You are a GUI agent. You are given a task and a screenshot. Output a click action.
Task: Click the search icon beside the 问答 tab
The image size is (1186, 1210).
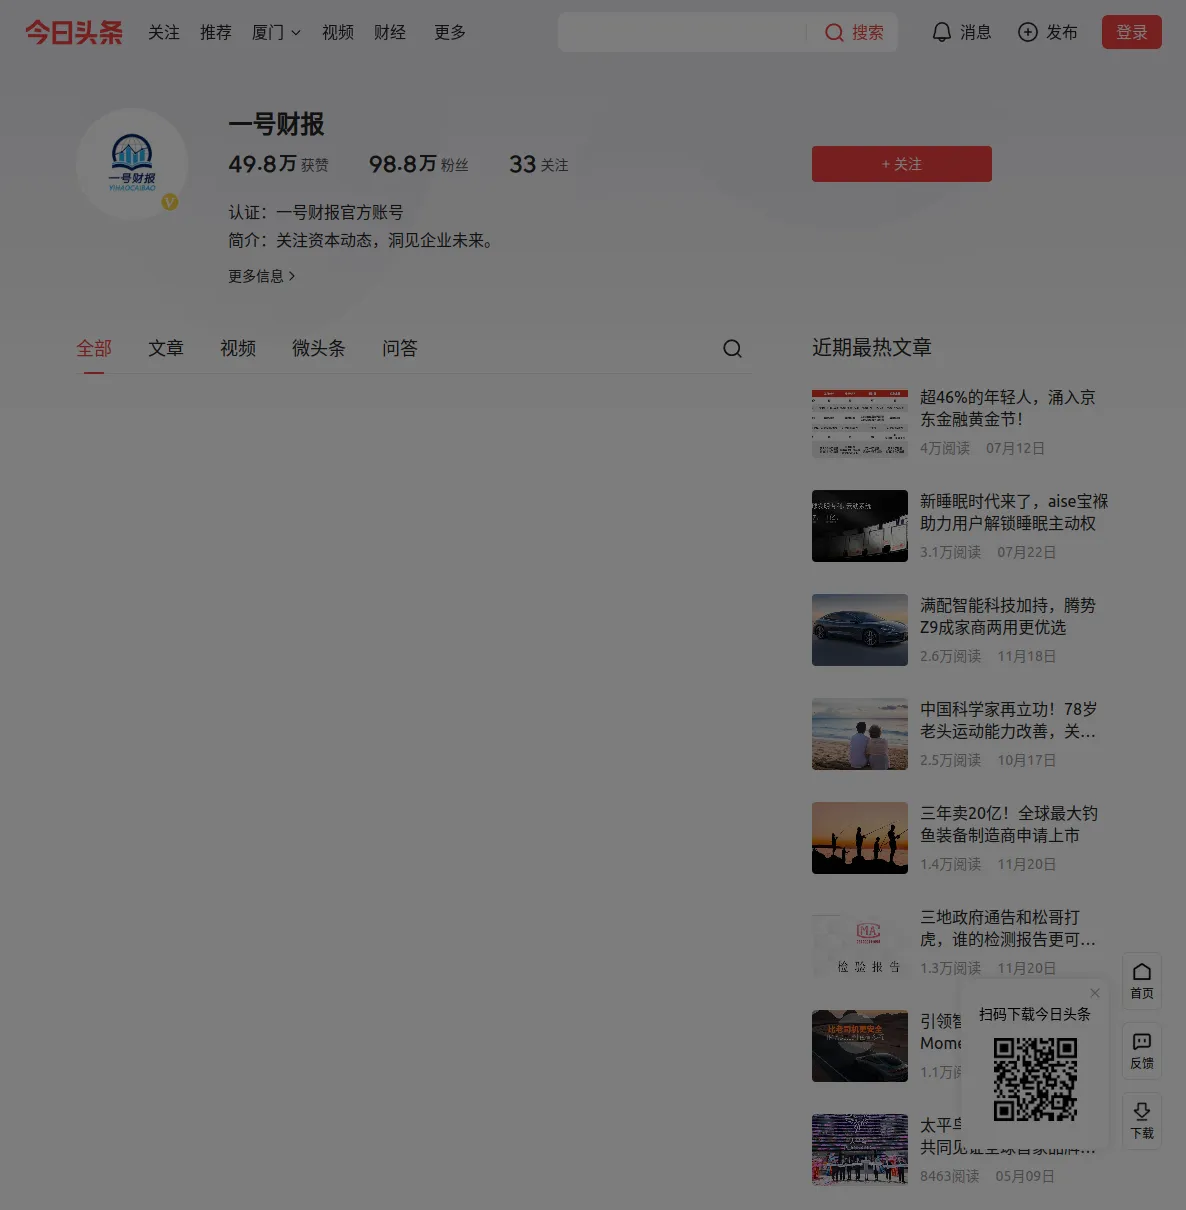pyautogui.click(x=732, y=348)
